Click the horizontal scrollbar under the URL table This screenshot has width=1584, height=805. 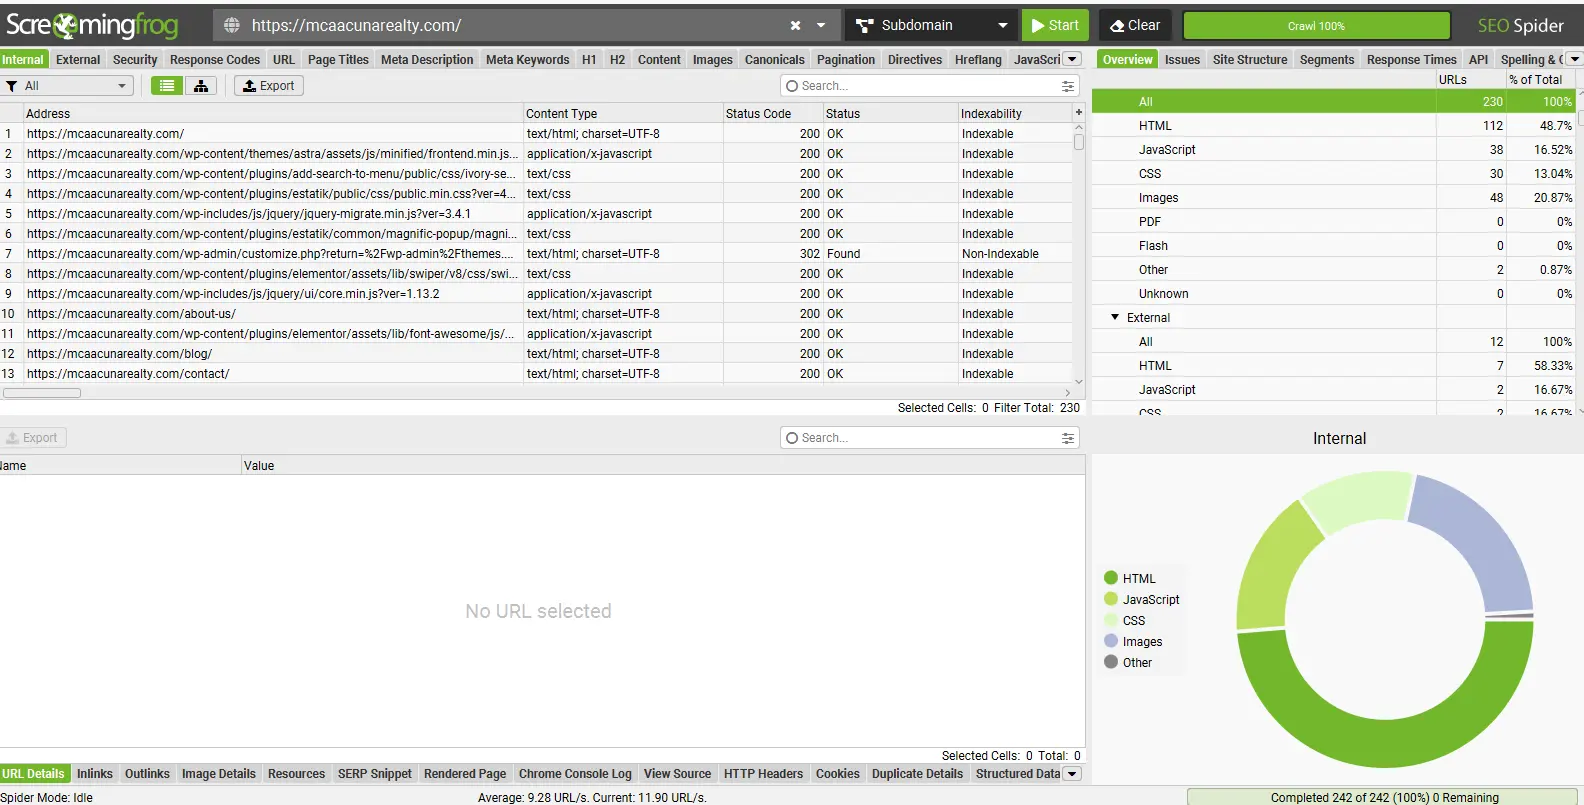[42, 393]
